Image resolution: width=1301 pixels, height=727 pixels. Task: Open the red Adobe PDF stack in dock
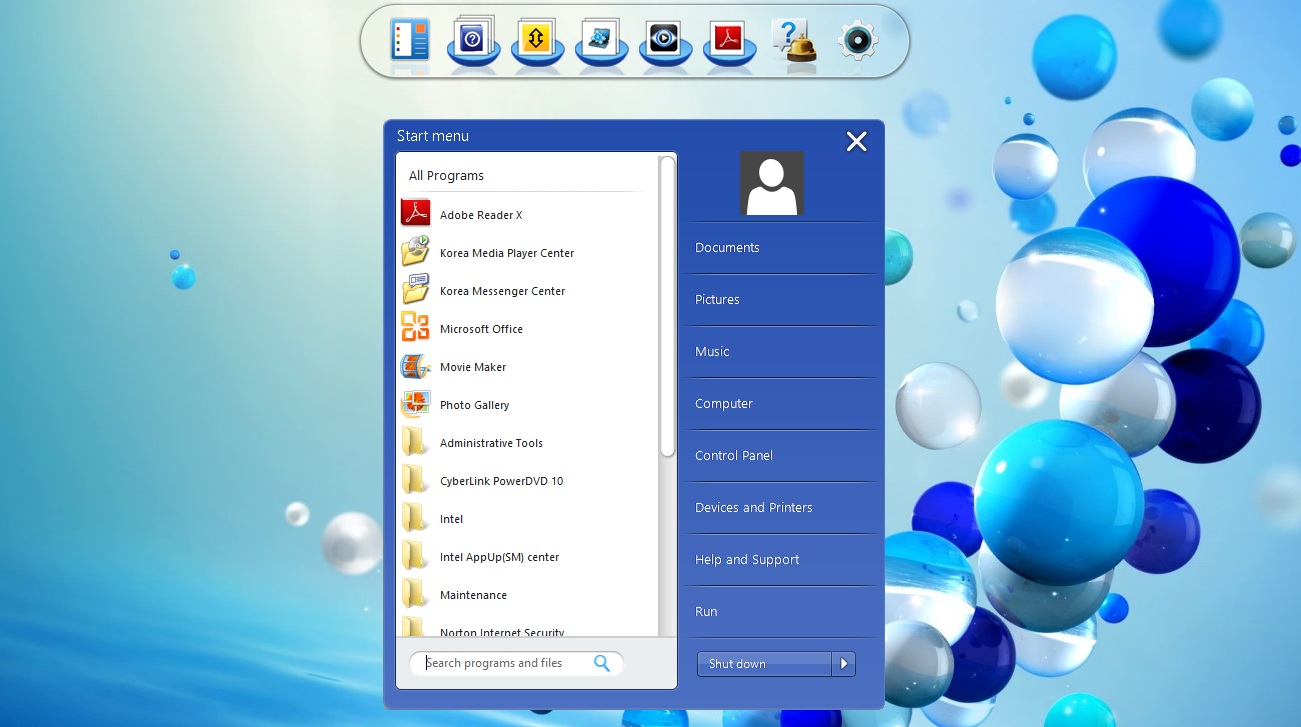pos(729,40)
